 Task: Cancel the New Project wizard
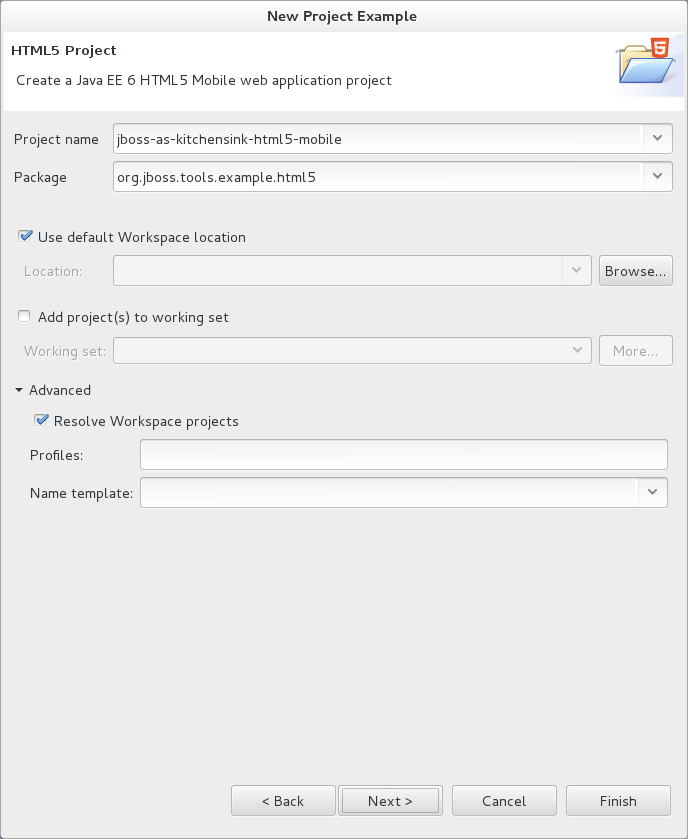point(504,801)
